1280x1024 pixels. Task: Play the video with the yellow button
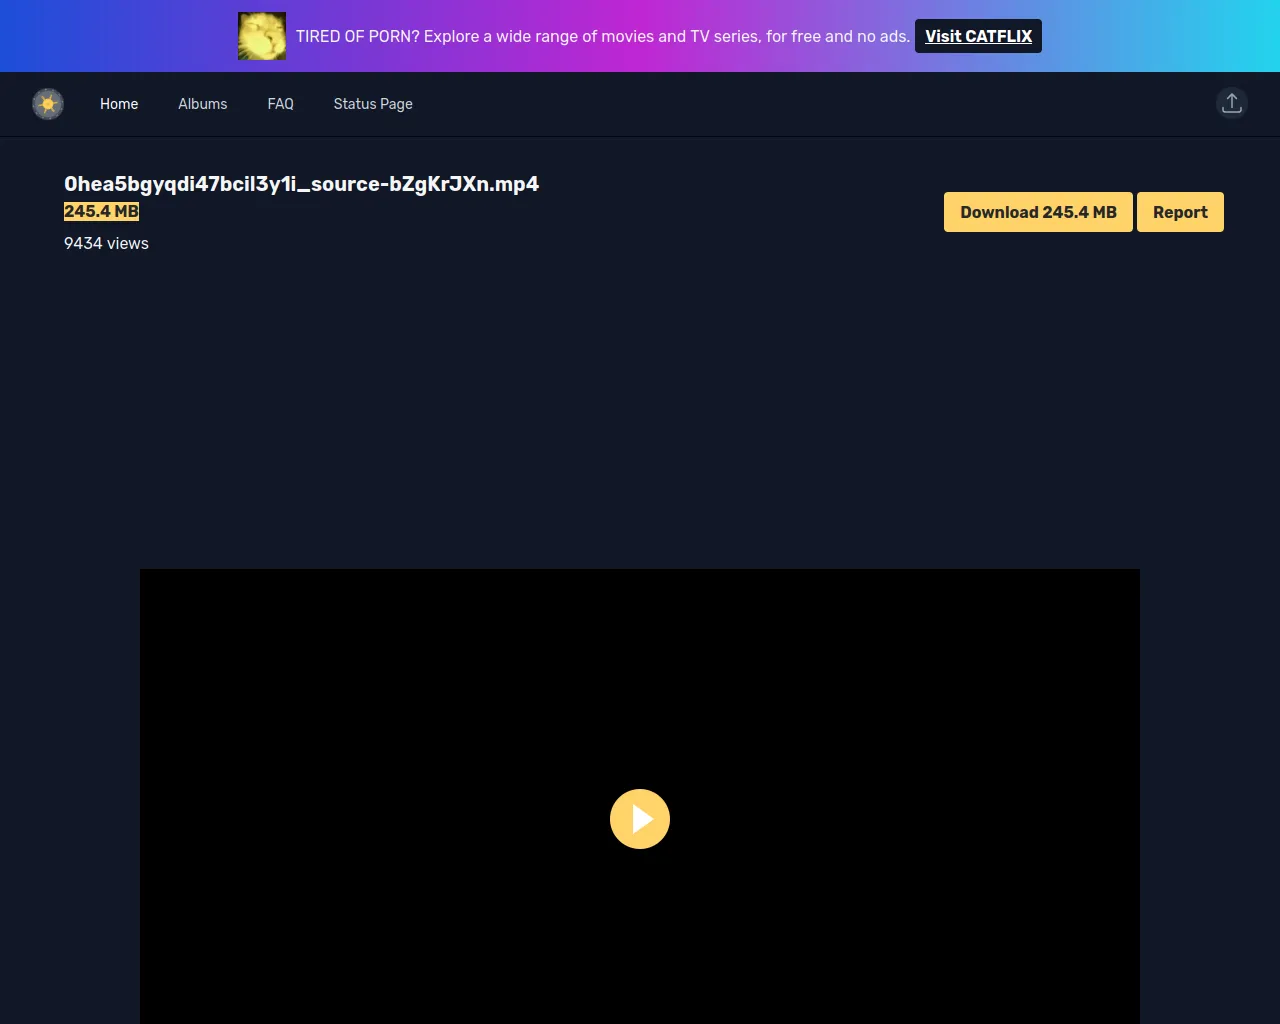point(640,819)
